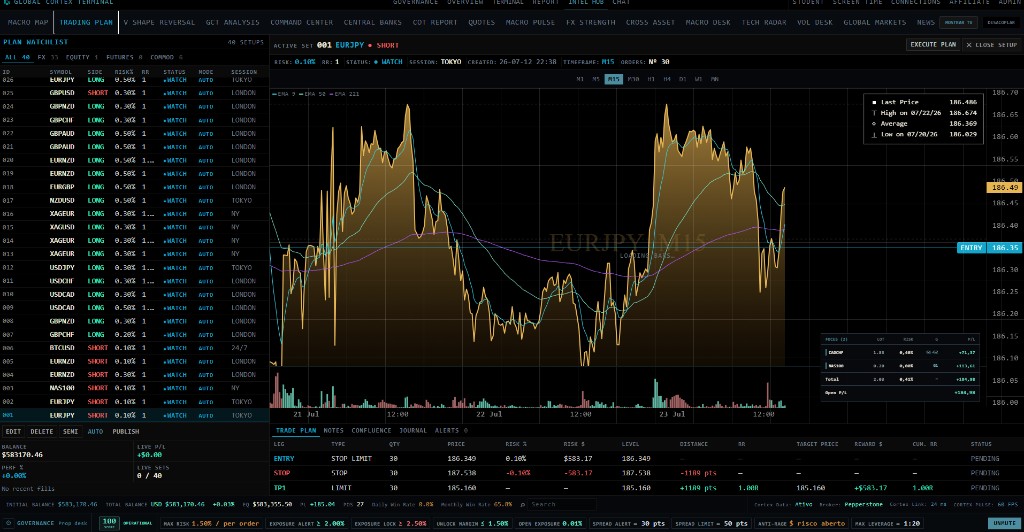Open FX Strength tab
Image resolution: width=1024 pixels, height=532 pixels.
pos(590,22)
